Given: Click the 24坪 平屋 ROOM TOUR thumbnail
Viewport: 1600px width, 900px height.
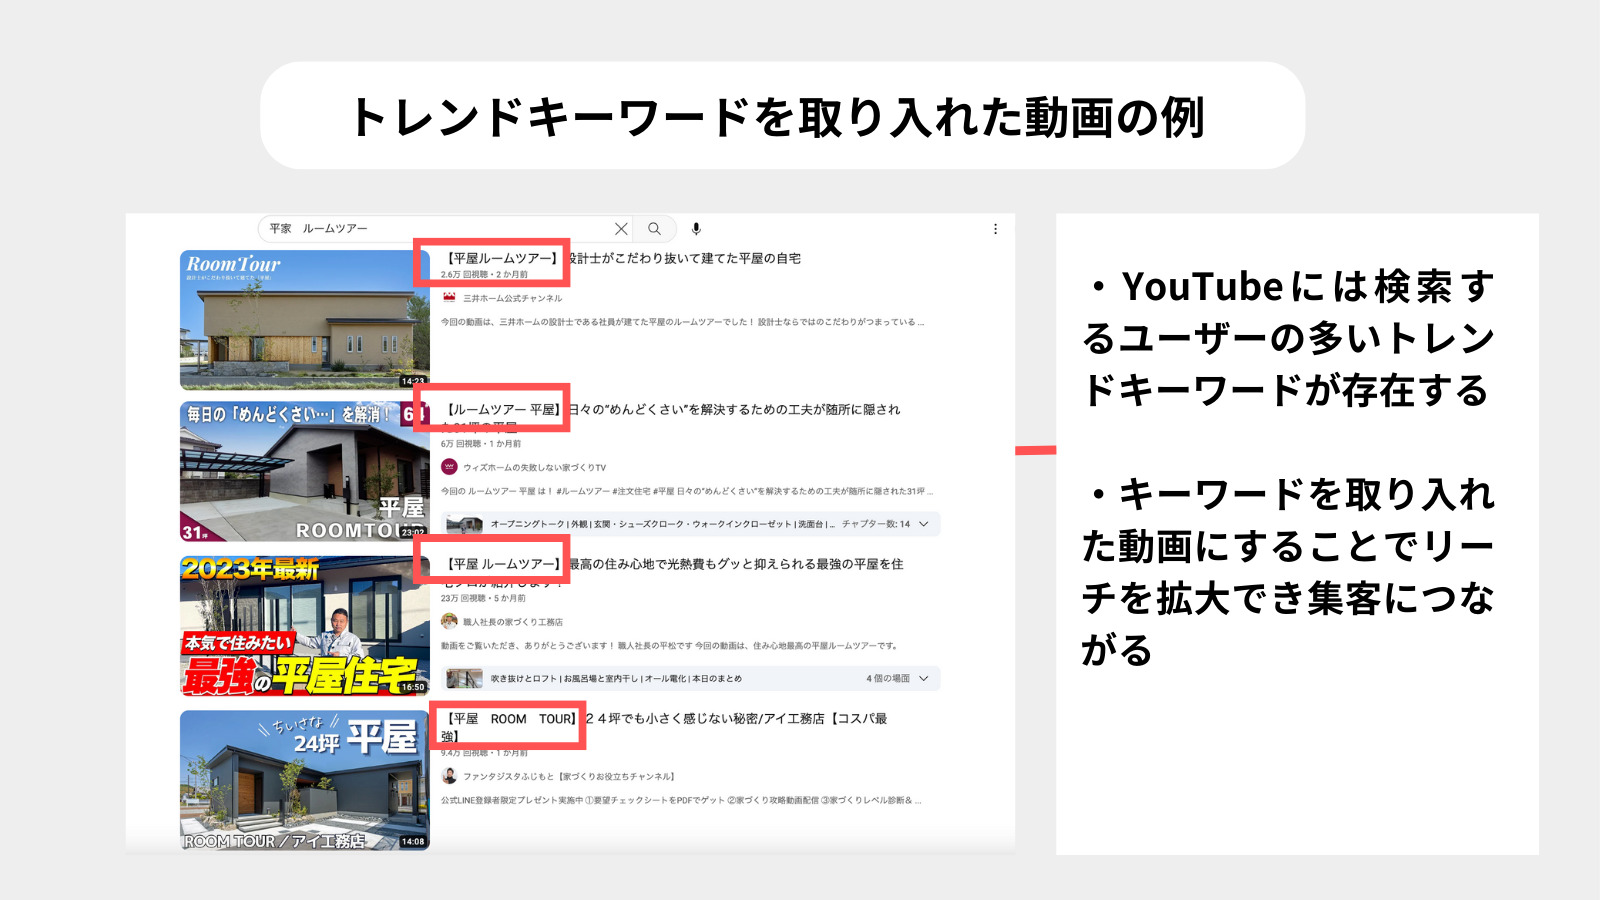Looking at the screenshot, I should 303,782.
